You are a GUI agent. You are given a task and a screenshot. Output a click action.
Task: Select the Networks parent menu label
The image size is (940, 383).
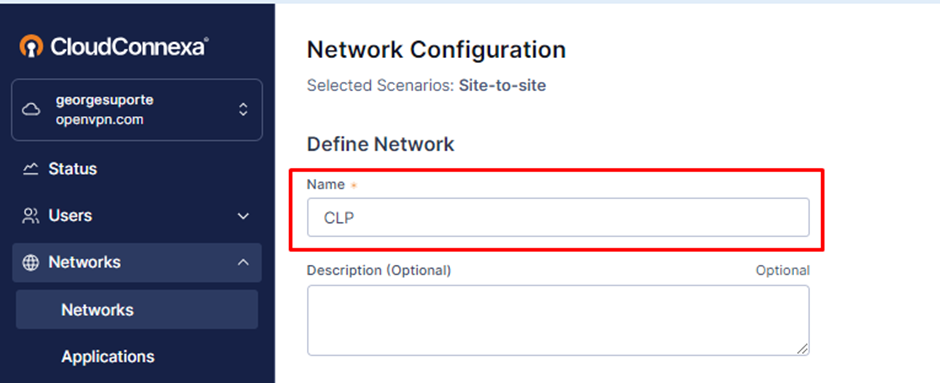click(x=85, y=263)
